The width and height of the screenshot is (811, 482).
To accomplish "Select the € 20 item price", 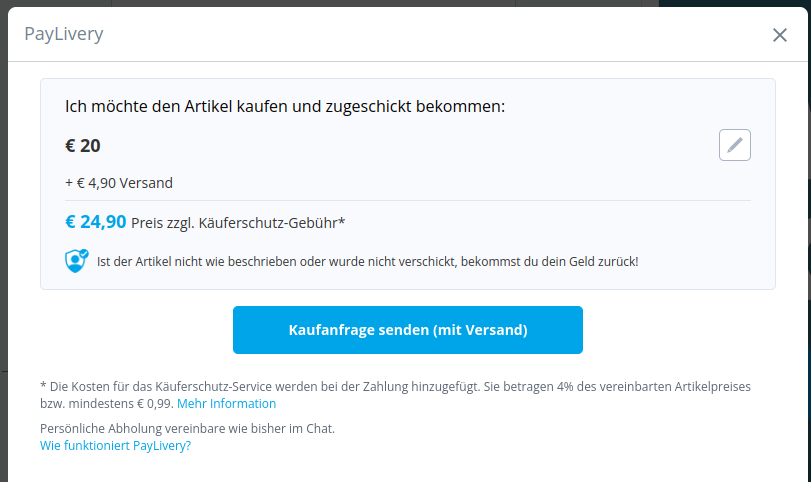I will (x=83, y=145).
